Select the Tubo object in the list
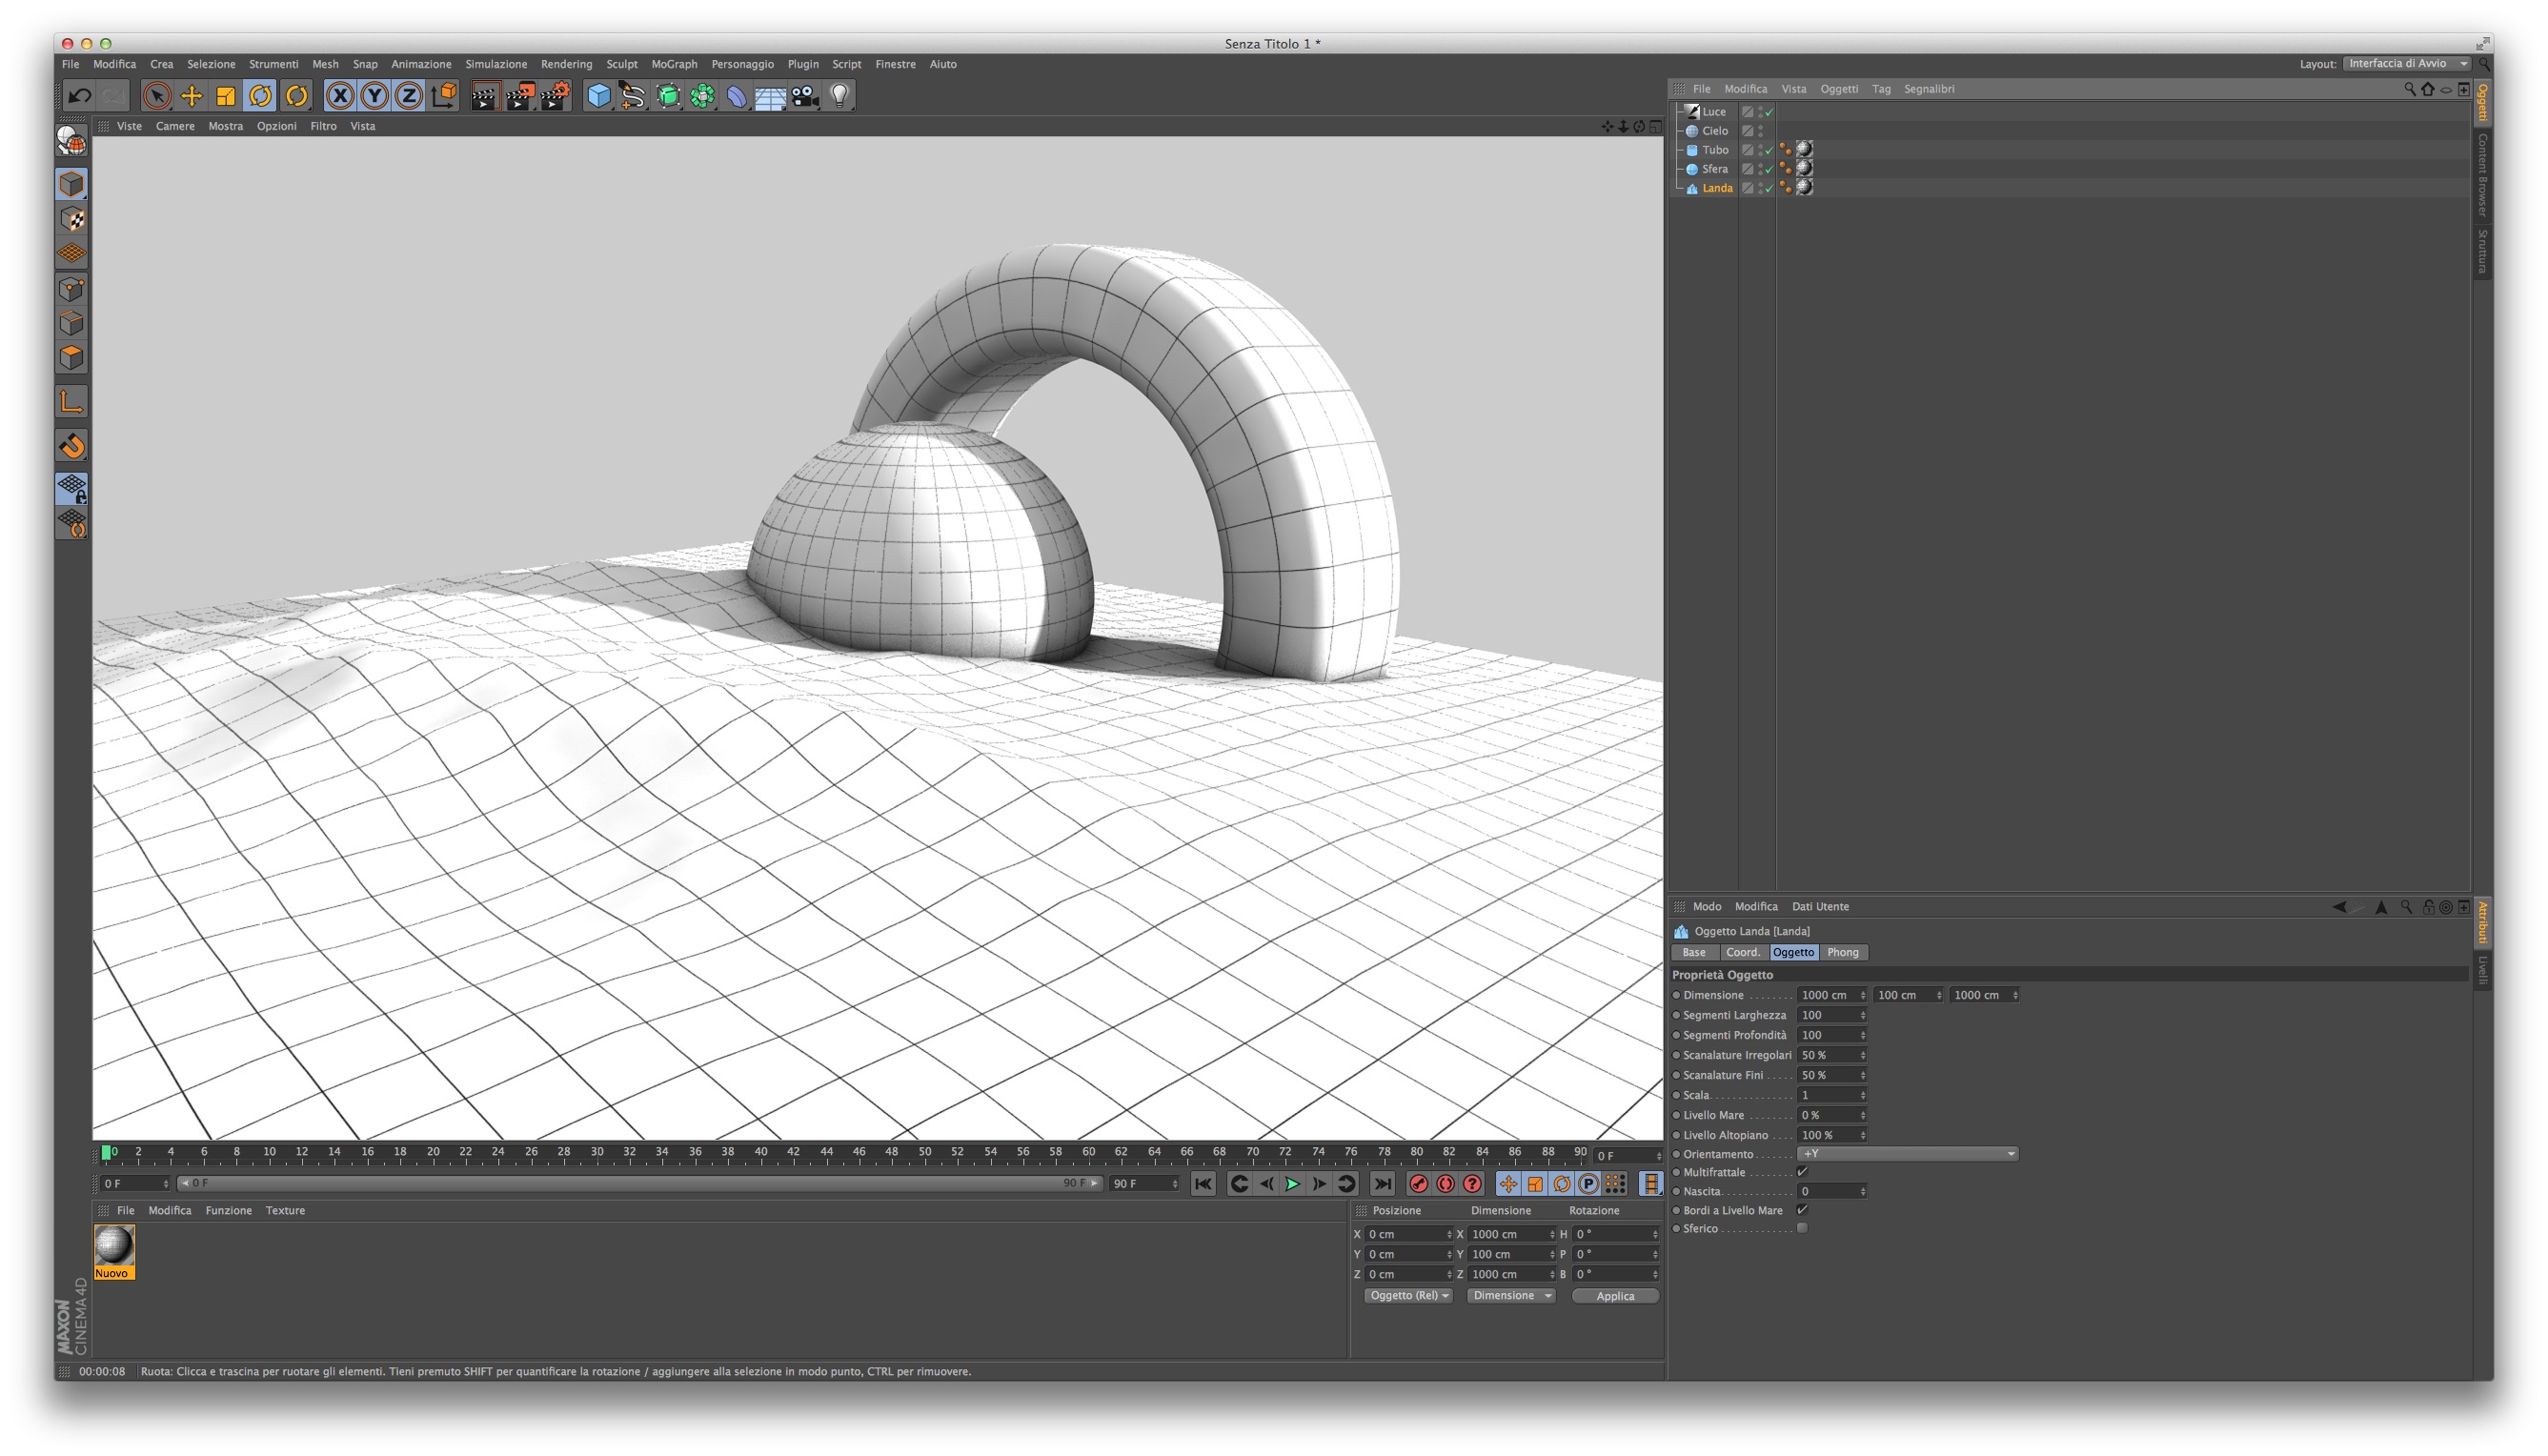The image size is (2548, 1456). (1715, 150)
